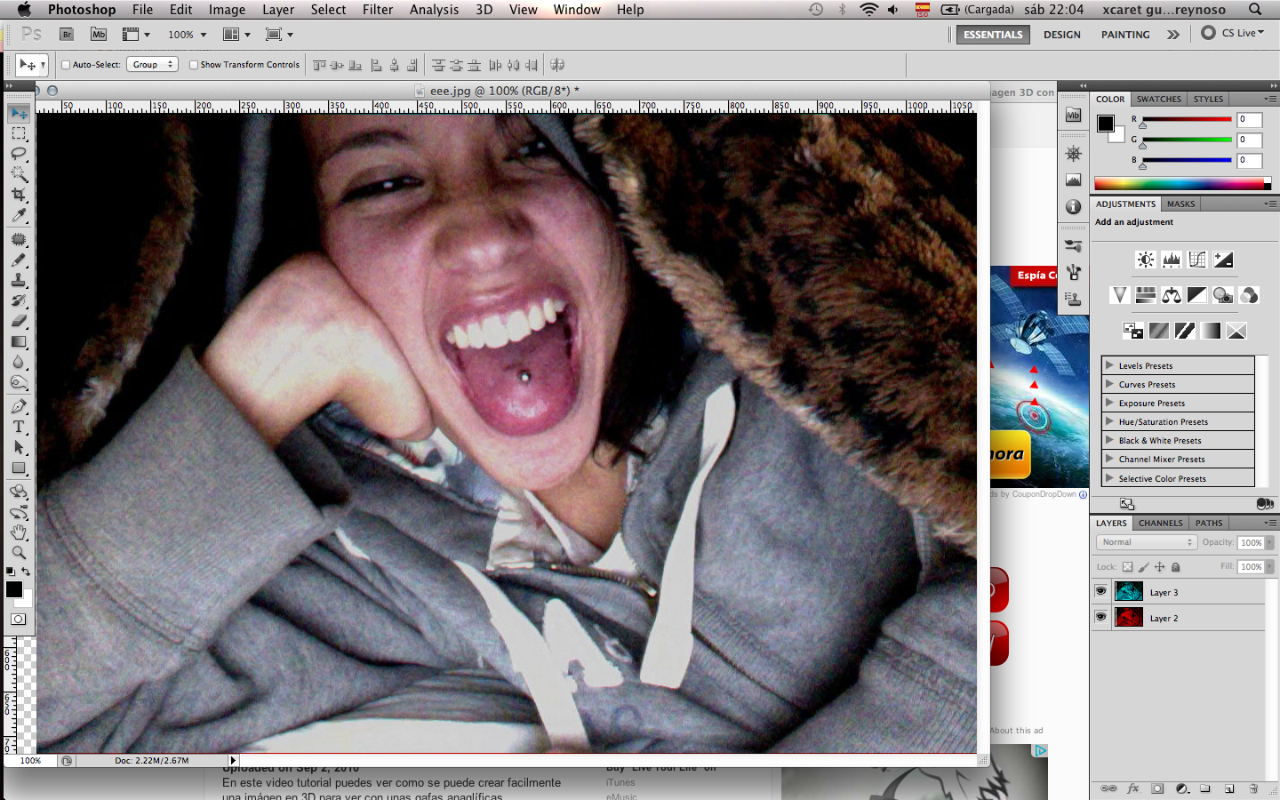This screenshot has height=800, width=1280.
Task: Create a new layer icon
Action: 1229,789
